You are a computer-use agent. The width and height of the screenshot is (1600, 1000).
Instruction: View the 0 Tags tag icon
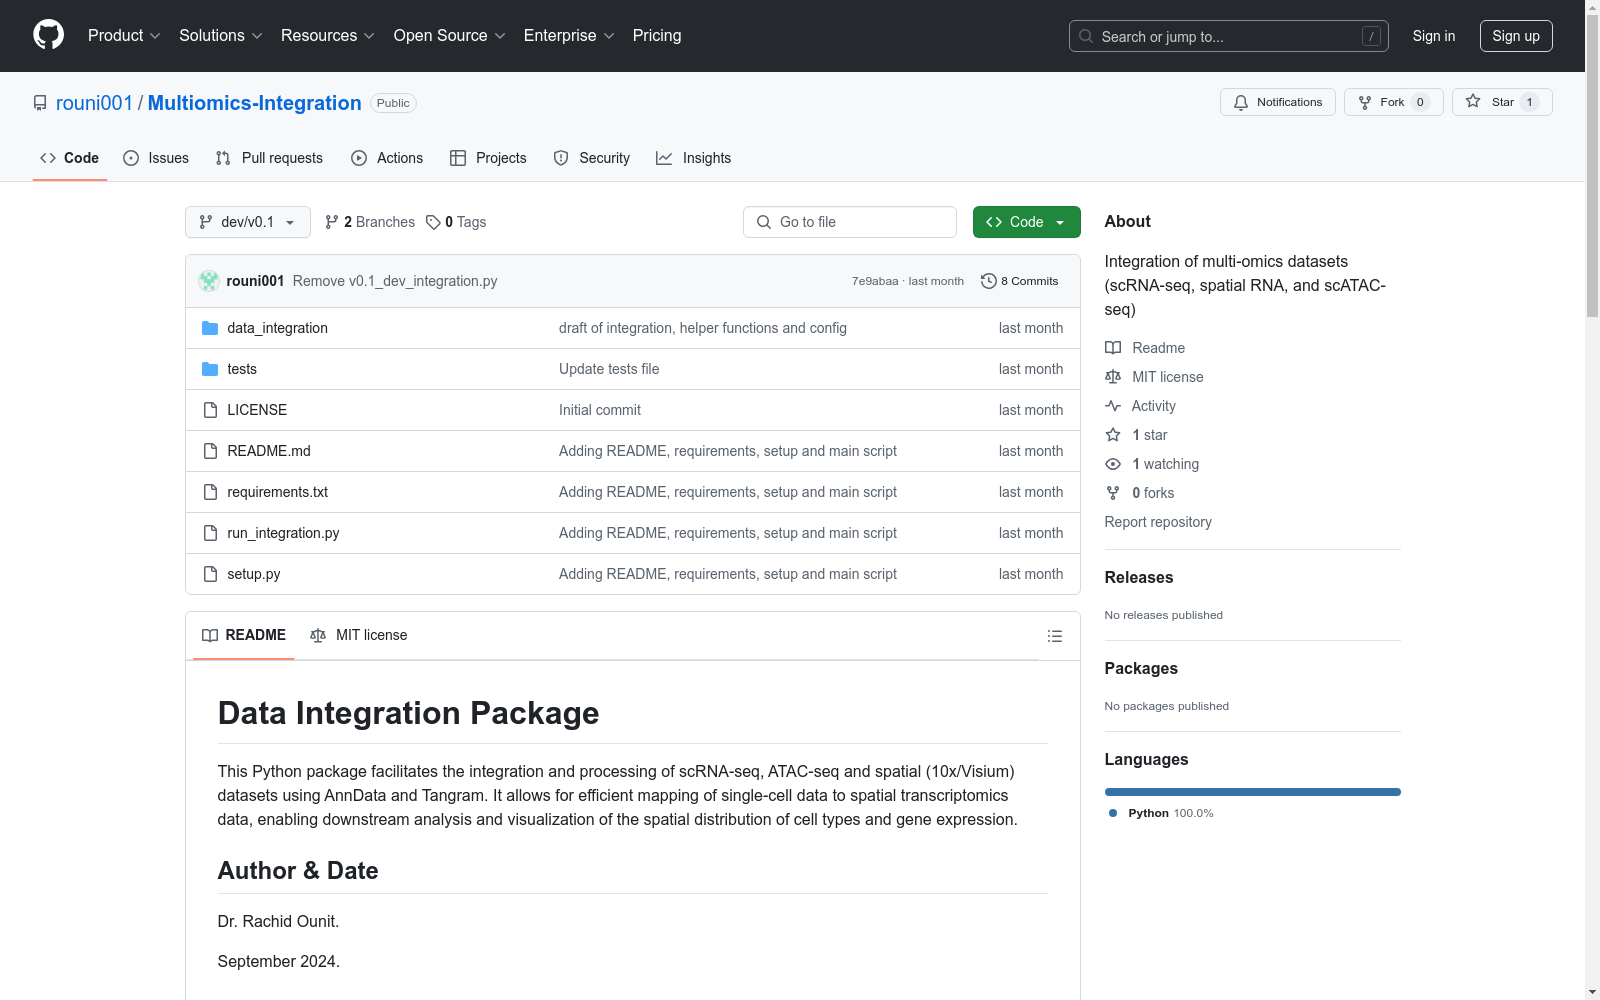point(433,222)
